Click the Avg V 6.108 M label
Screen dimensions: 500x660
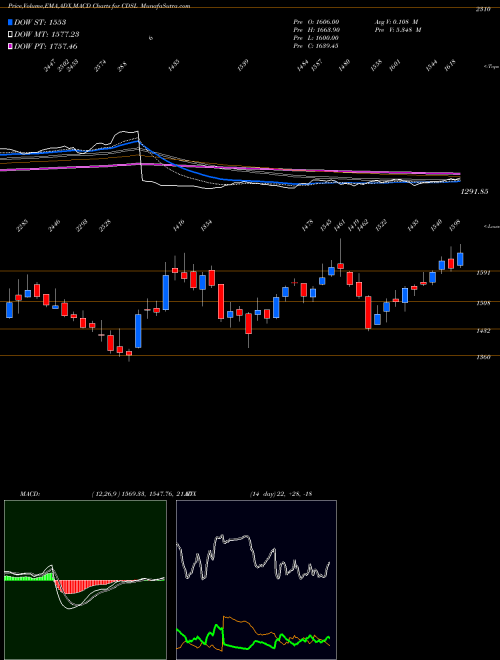(396, 22)
